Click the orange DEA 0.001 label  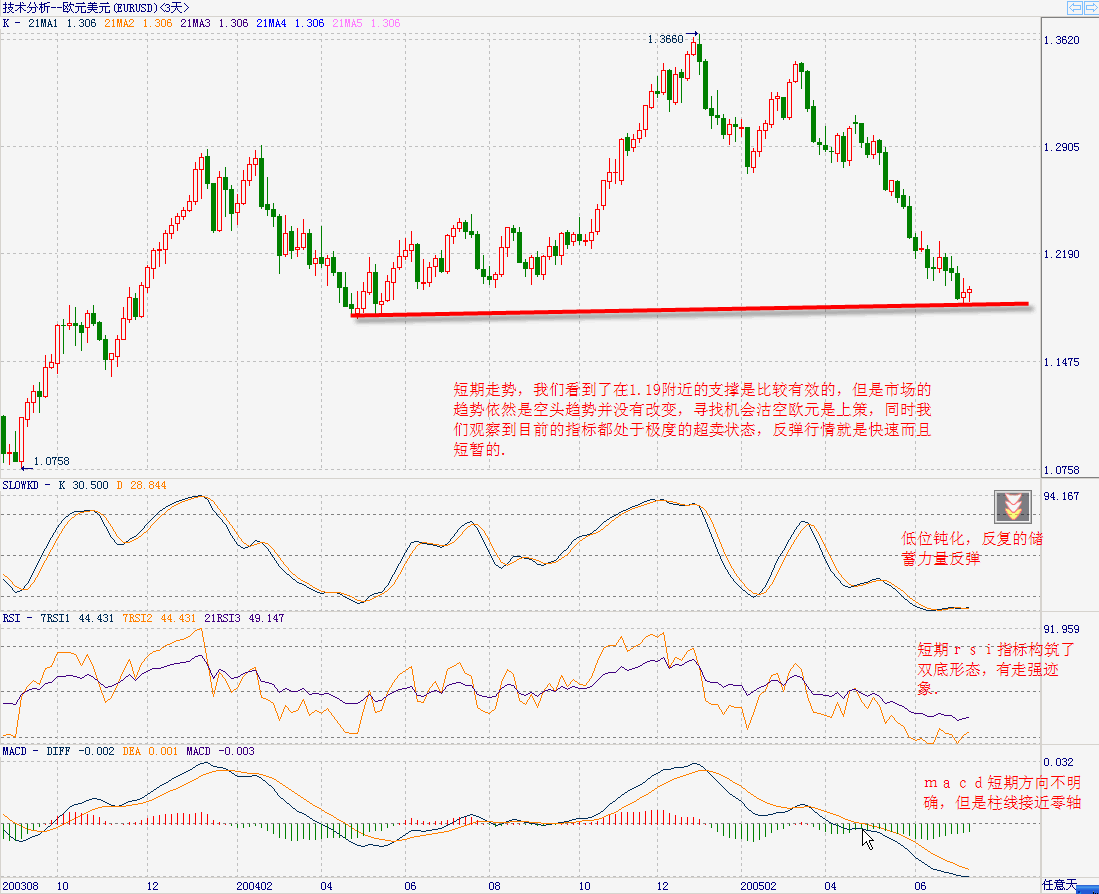pos(150,751)
